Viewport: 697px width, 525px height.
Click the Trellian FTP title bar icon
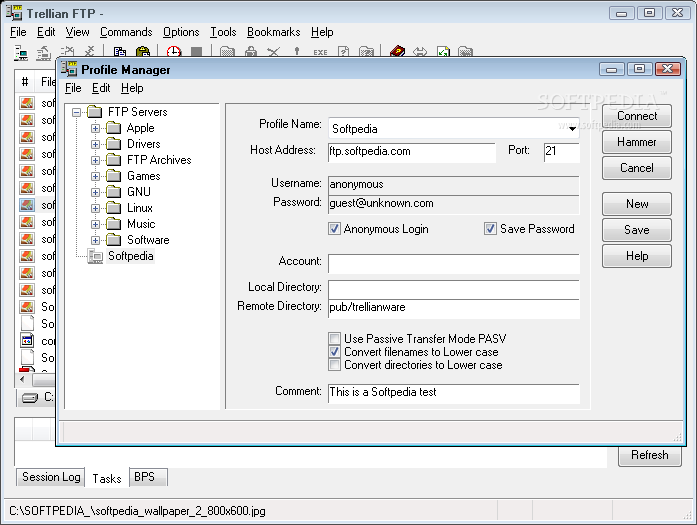(14, 12)
